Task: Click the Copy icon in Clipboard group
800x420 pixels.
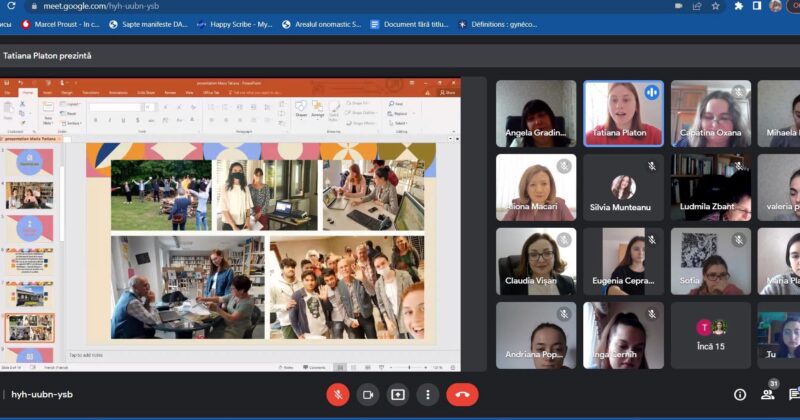Action: [22, 113]
